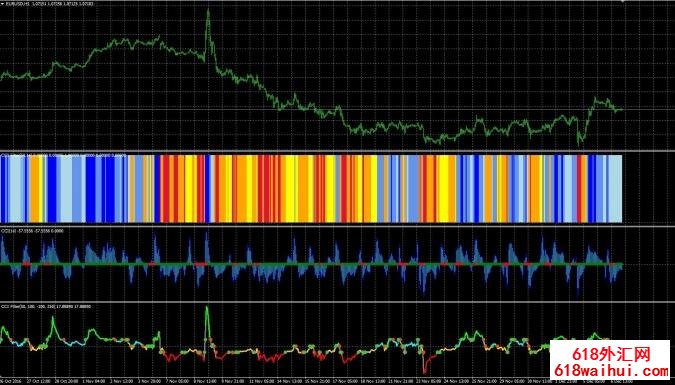Screen dimensions: 675x385
Task: Click the separator between price chart and heatmap
Action: point(338,151)
